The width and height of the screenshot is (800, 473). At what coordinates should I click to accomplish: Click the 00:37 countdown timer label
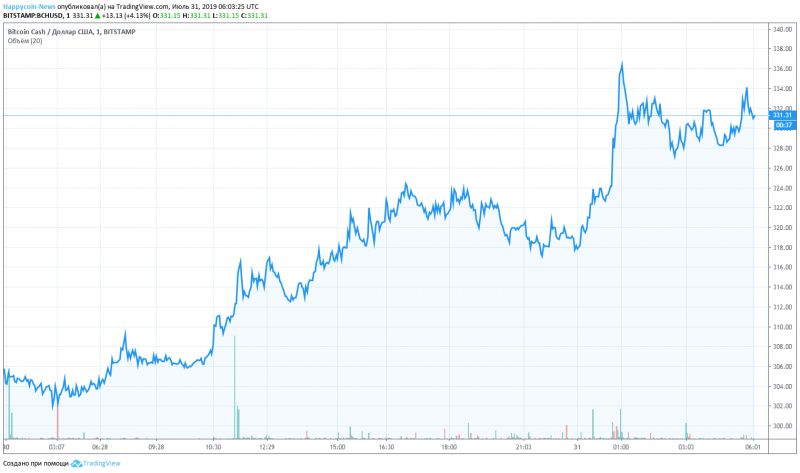[781, 124]
